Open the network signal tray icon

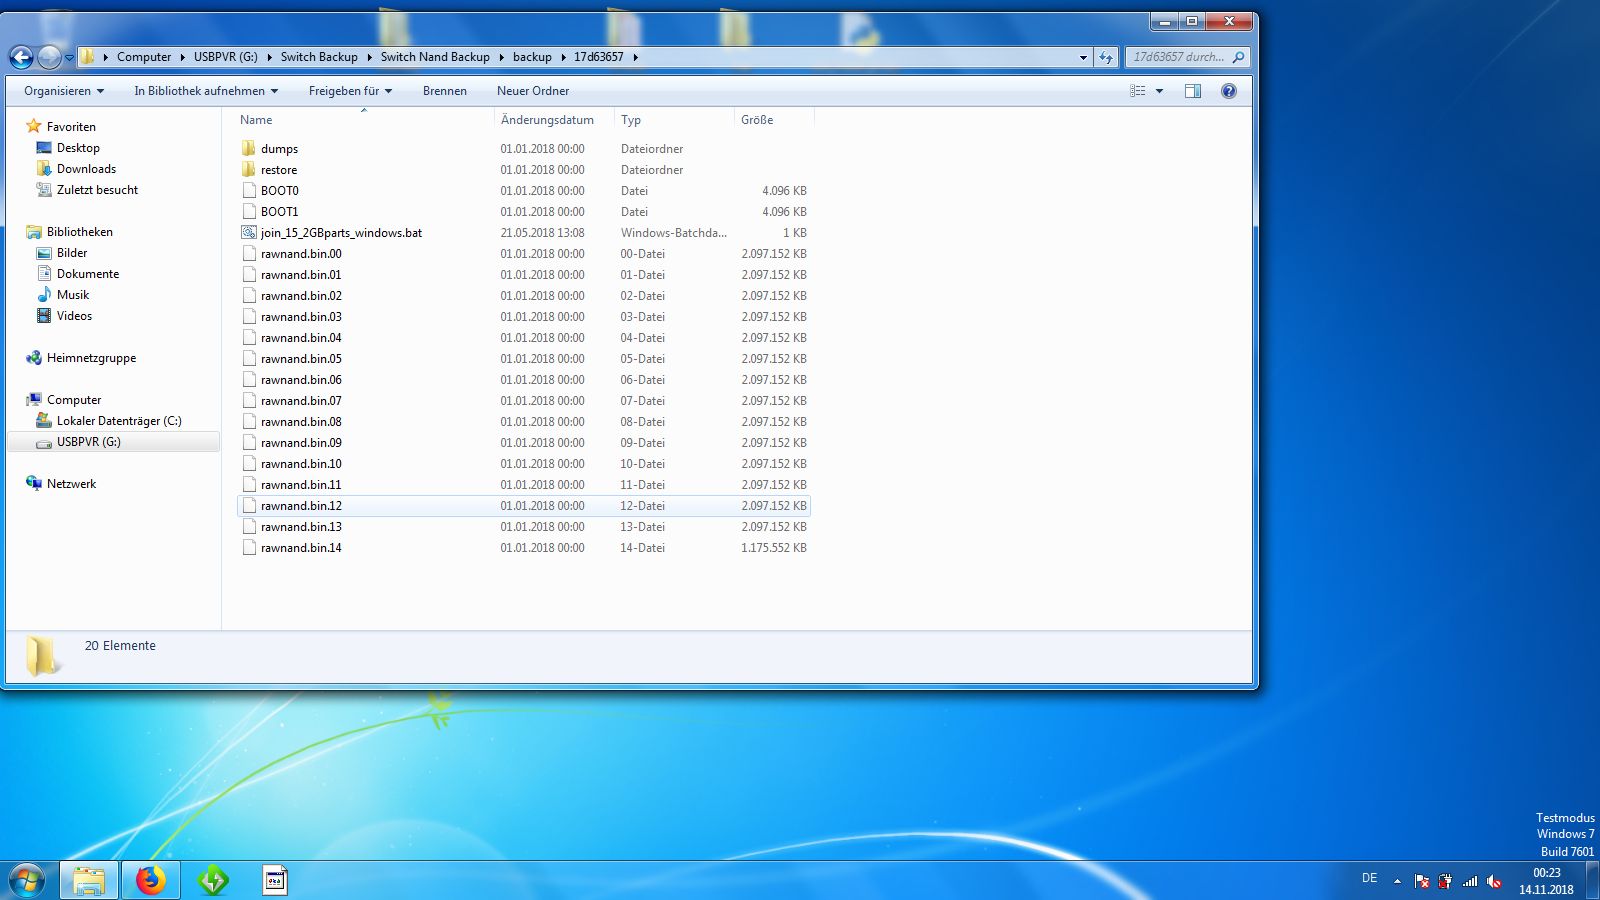click(1470, 881)
